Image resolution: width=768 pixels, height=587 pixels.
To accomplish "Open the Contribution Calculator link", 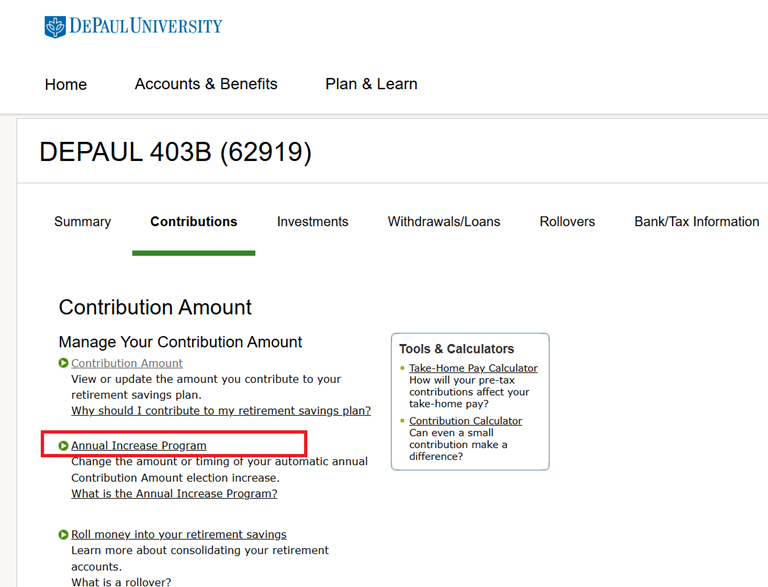I will (465, 421).
